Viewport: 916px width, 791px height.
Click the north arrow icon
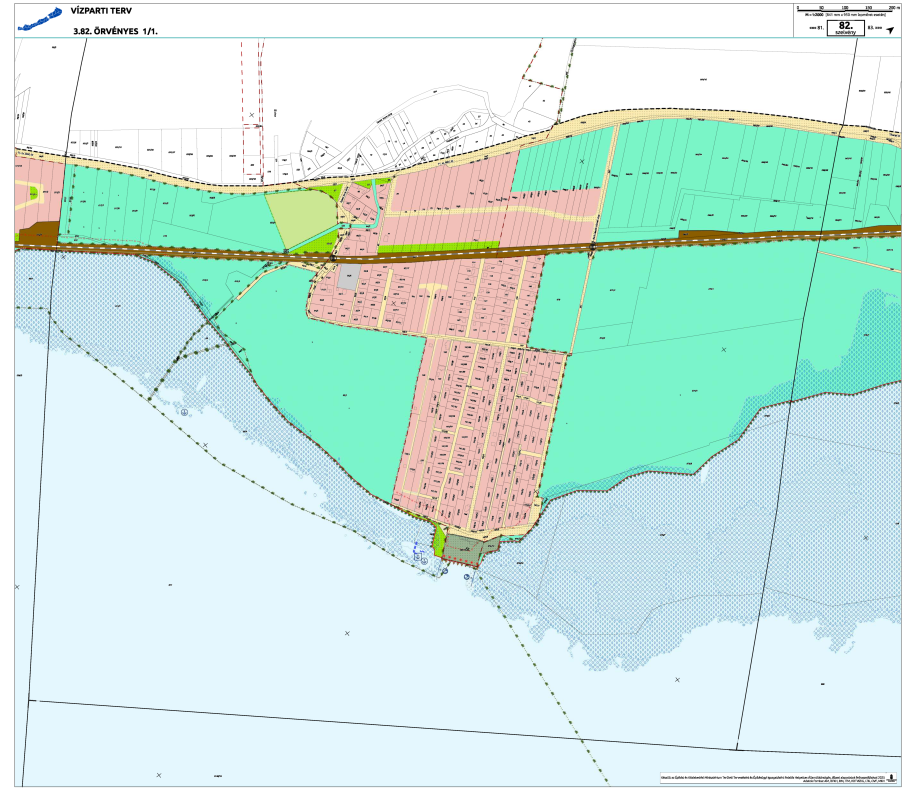pos(890,30)
